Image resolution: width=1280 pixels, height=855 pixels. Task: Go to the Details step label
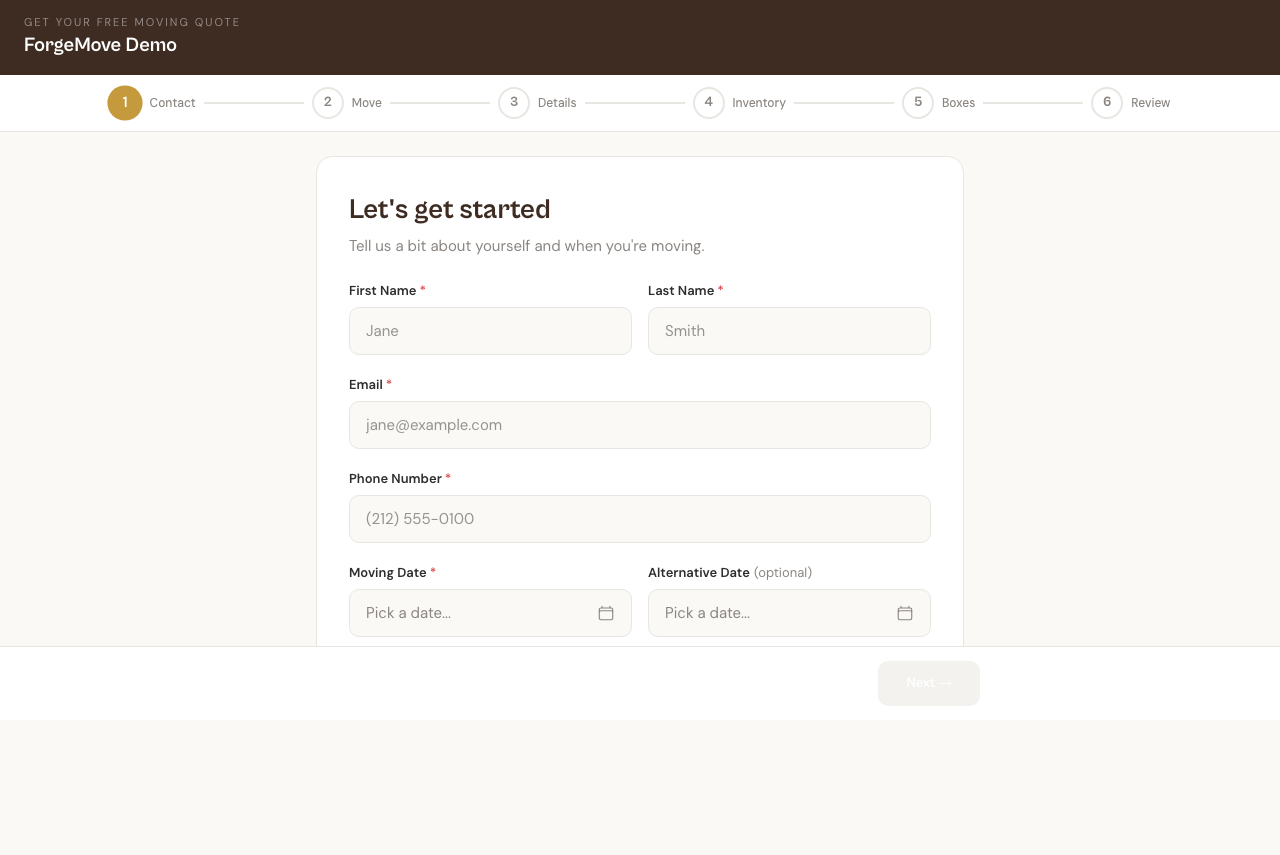(557, 103)
